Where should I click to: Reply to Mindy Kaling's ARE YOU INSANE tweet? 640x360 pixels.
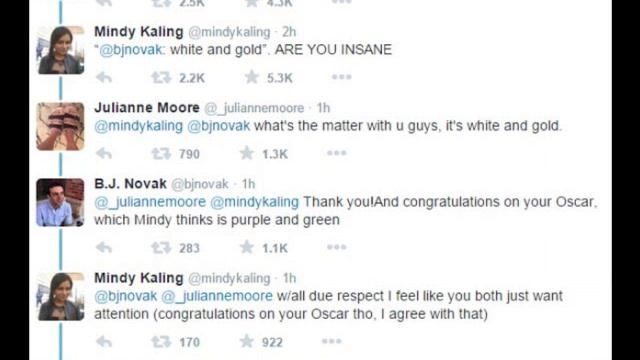(104, 77)
